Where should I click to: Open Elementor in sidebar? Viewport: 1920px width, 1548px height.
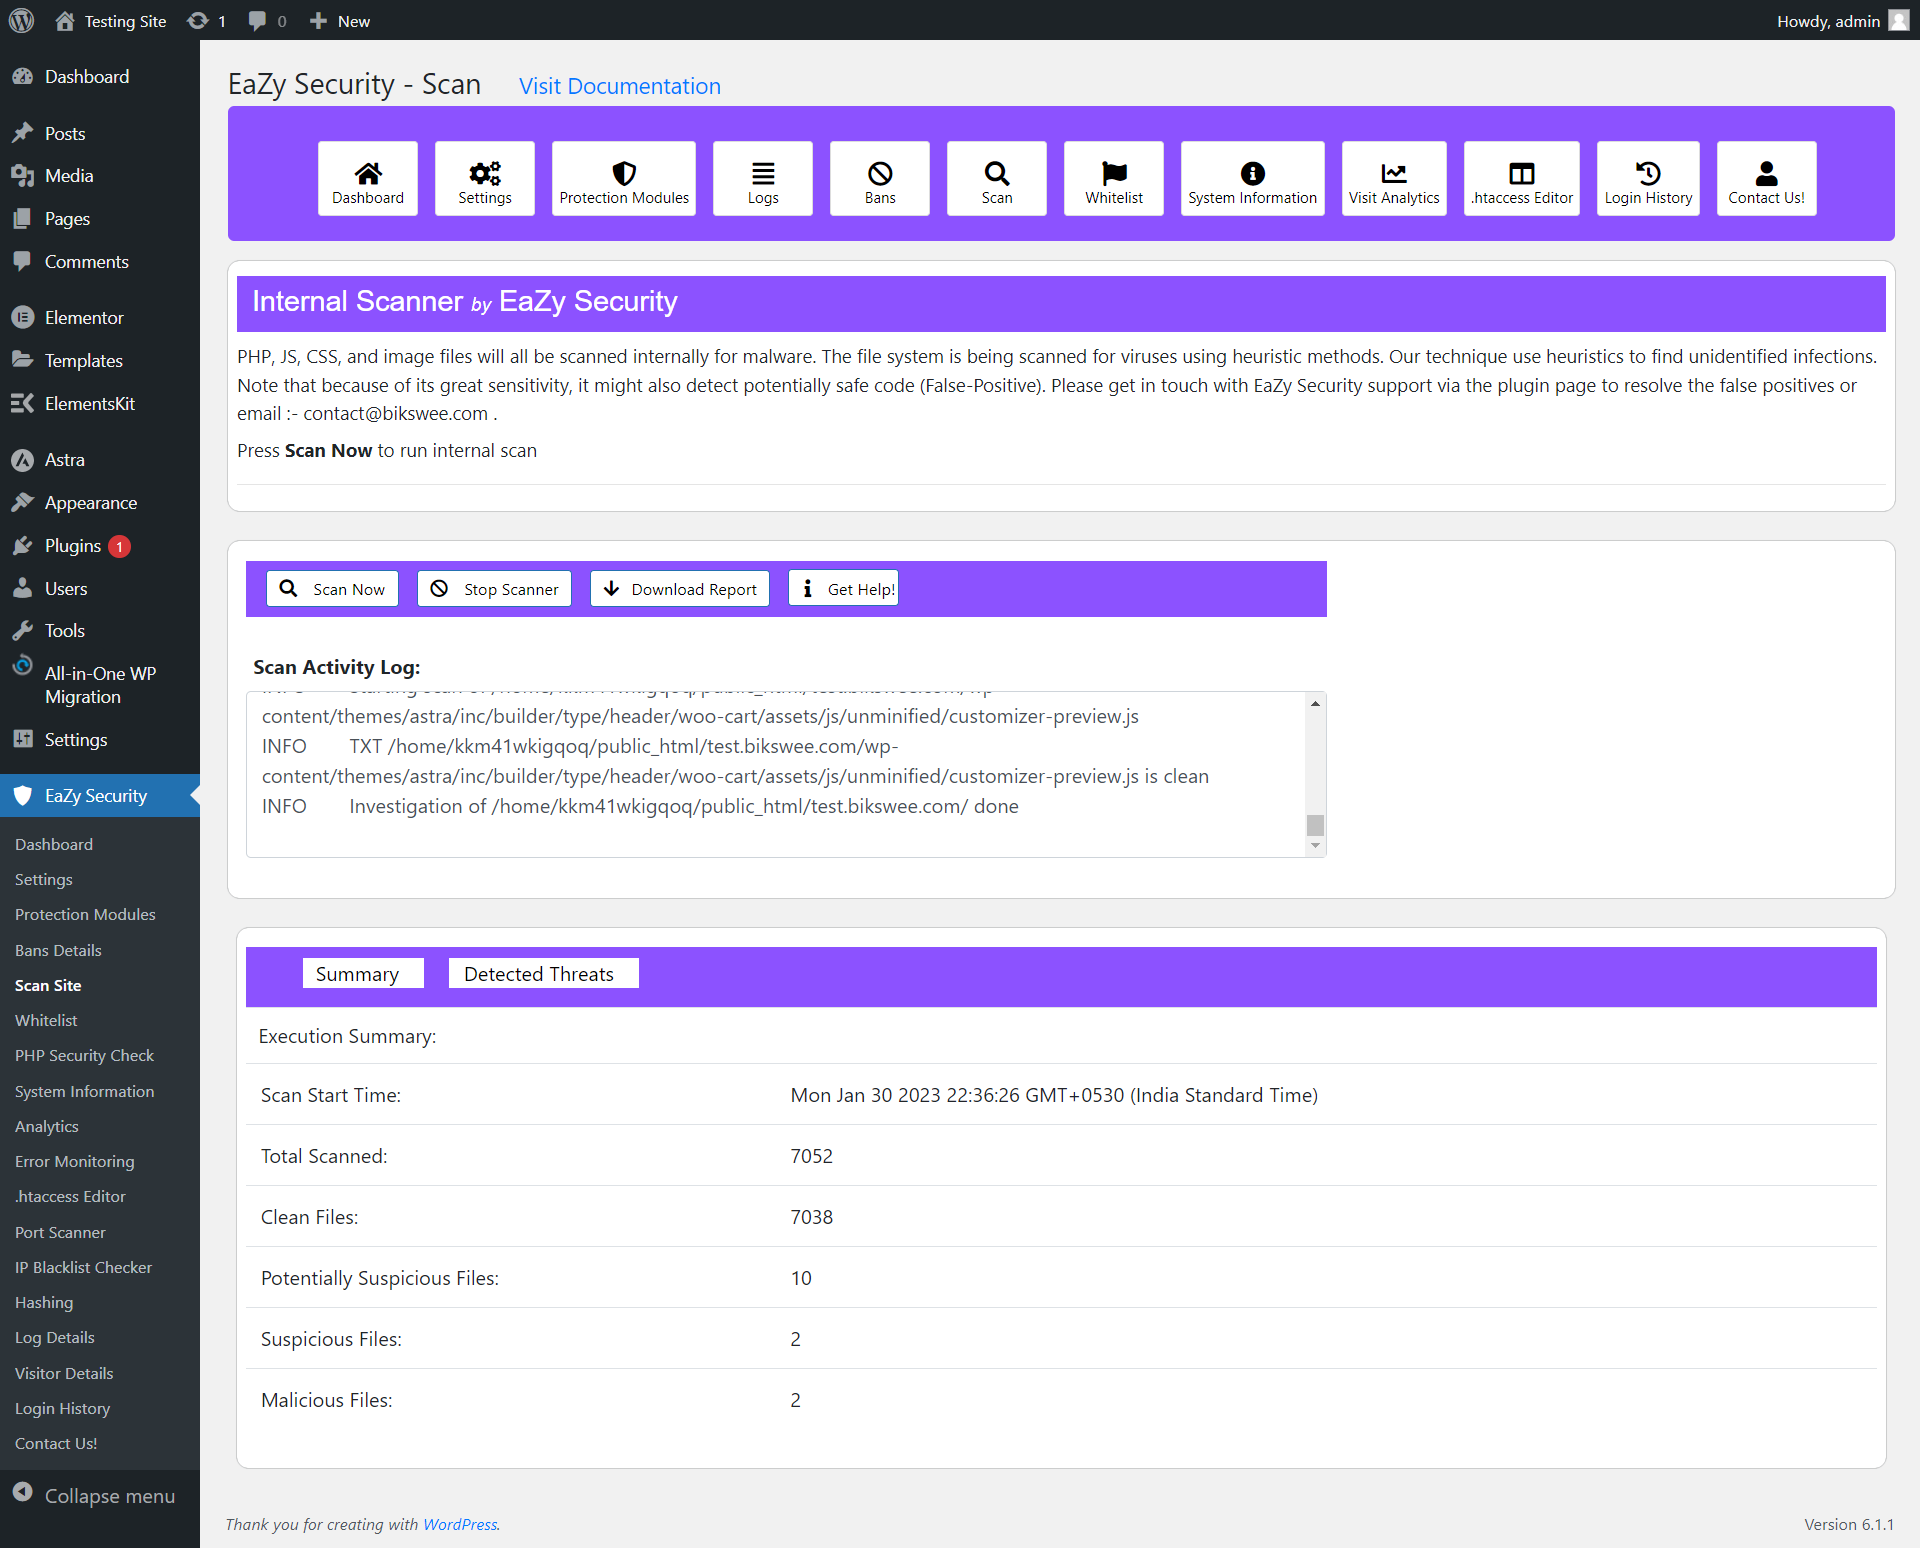100,317
